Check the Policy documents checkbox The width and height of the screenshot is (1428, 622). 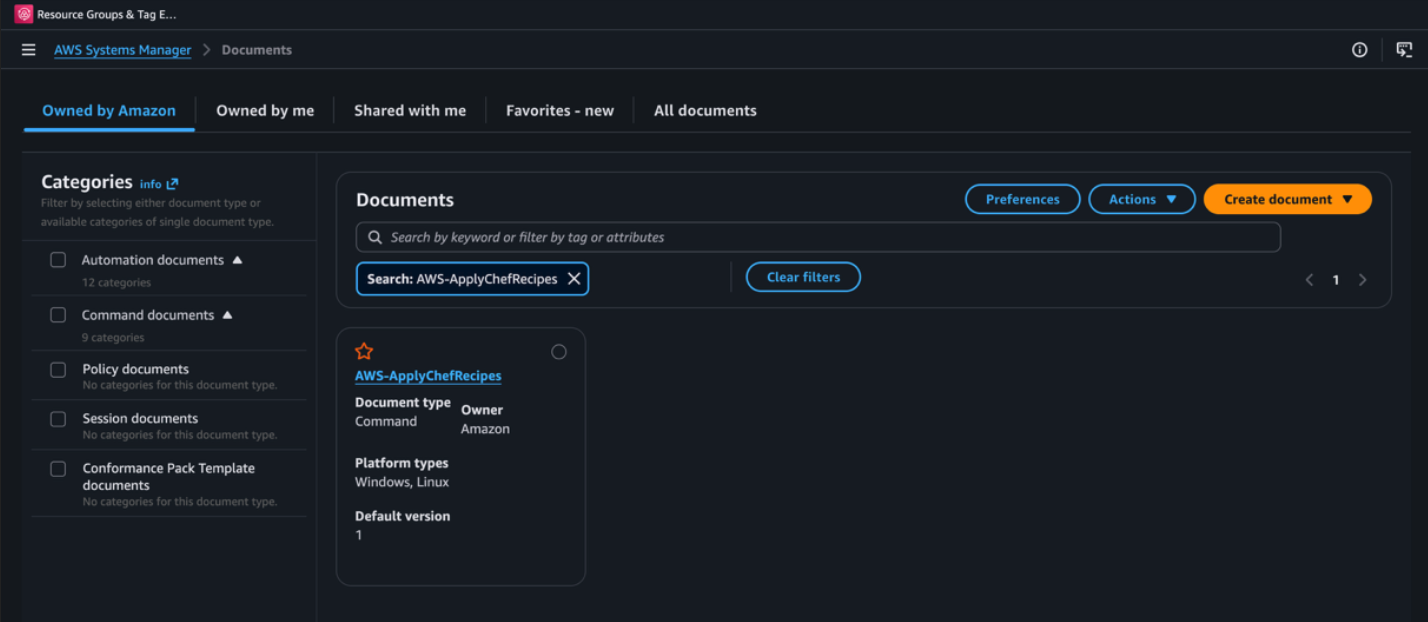(x=58, y=370)
